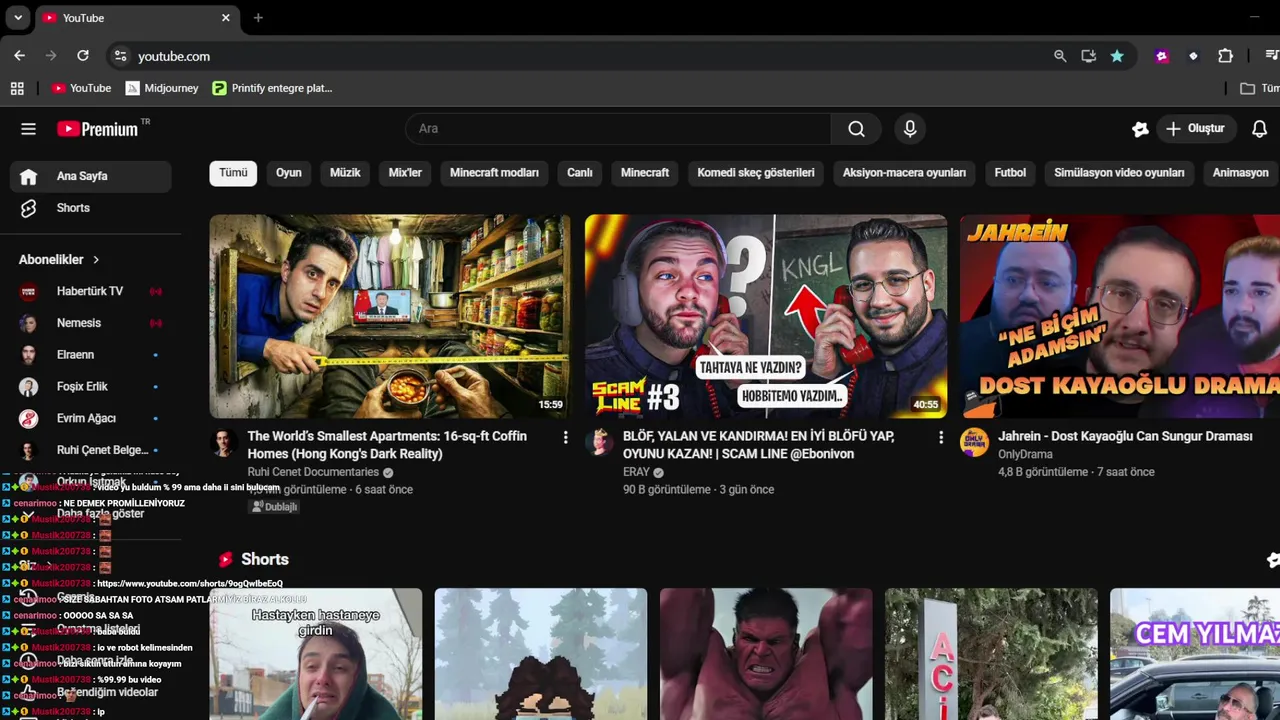This screenshot has height=720, width=1280.
Task: Select the Futbol filter chip
Action: [1010, 173]
